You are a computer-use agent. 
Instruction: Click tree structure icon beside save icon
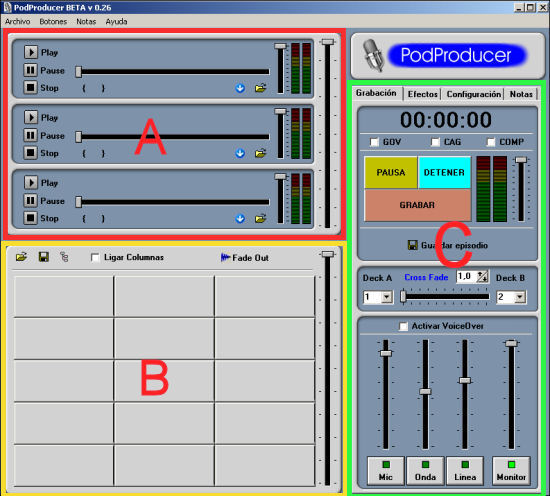(64, 257)
